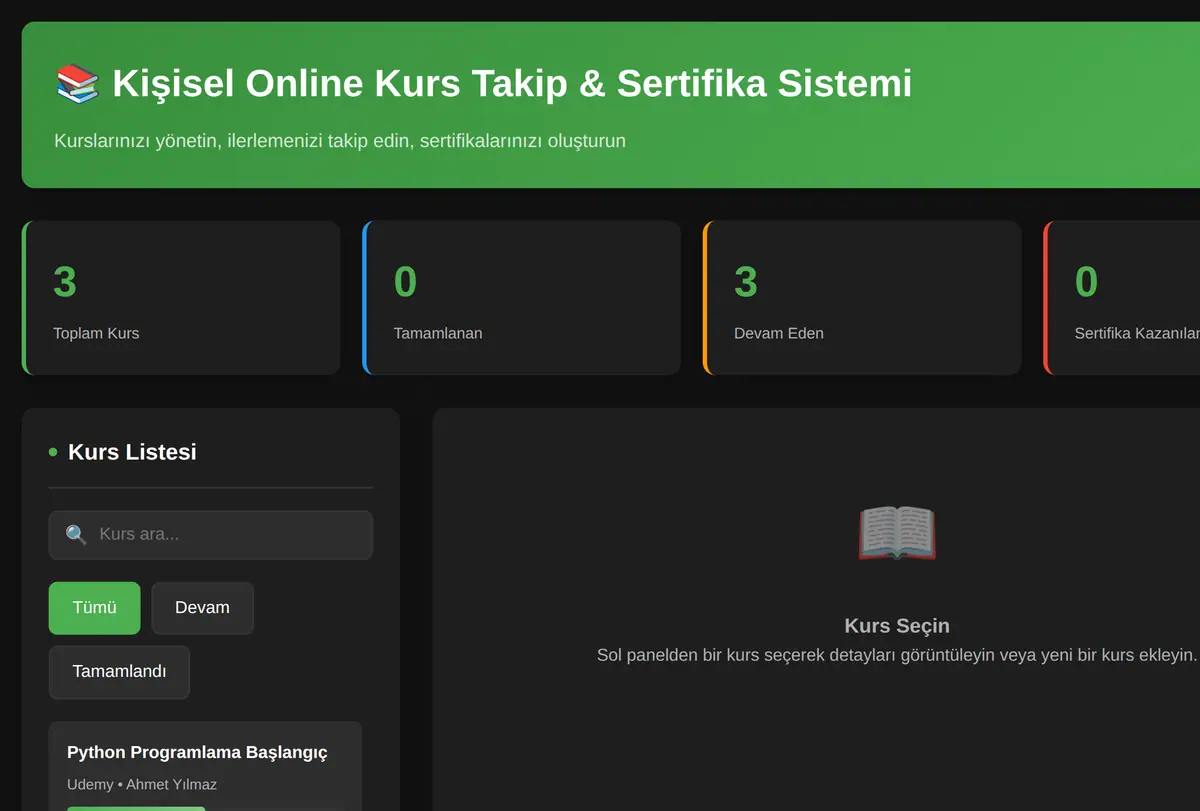Click the Sertifika Kazanılan stat card
The width and height of the screenshot is (1200, 811).
click(x=1122, y=298)
